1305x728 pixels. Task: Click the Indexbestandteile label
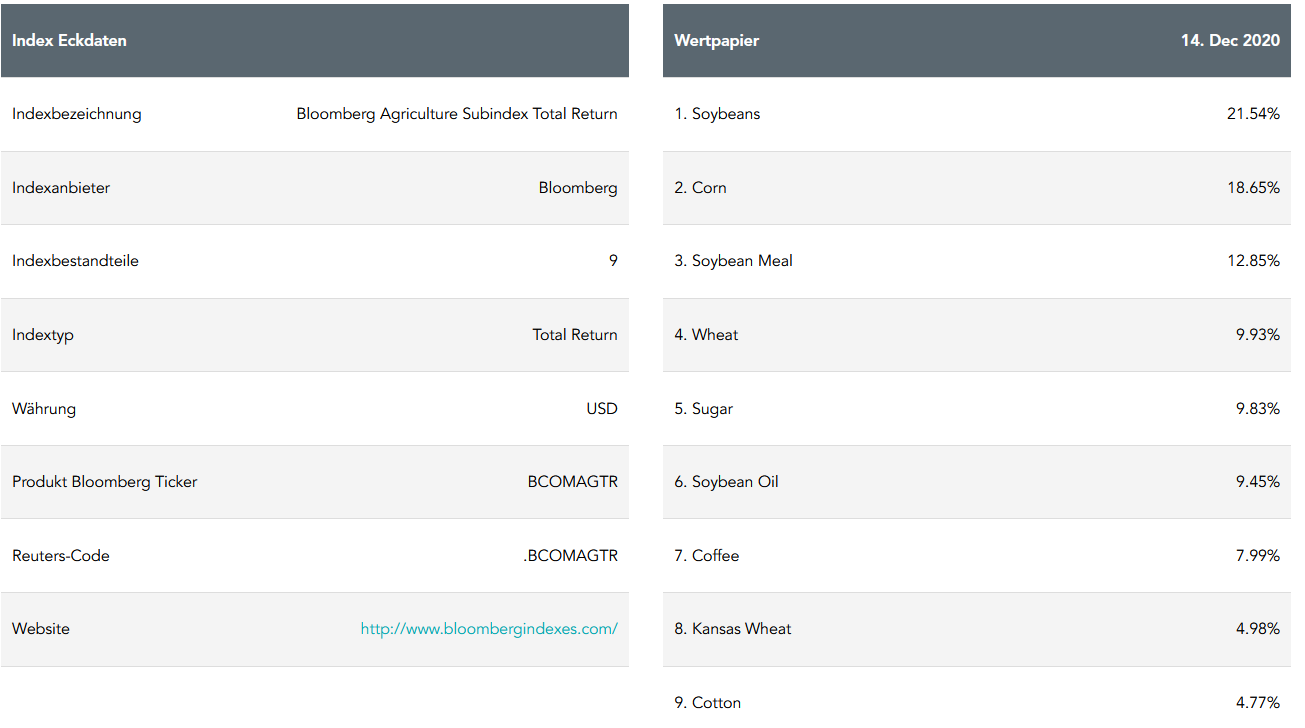(x=75, y=261)
